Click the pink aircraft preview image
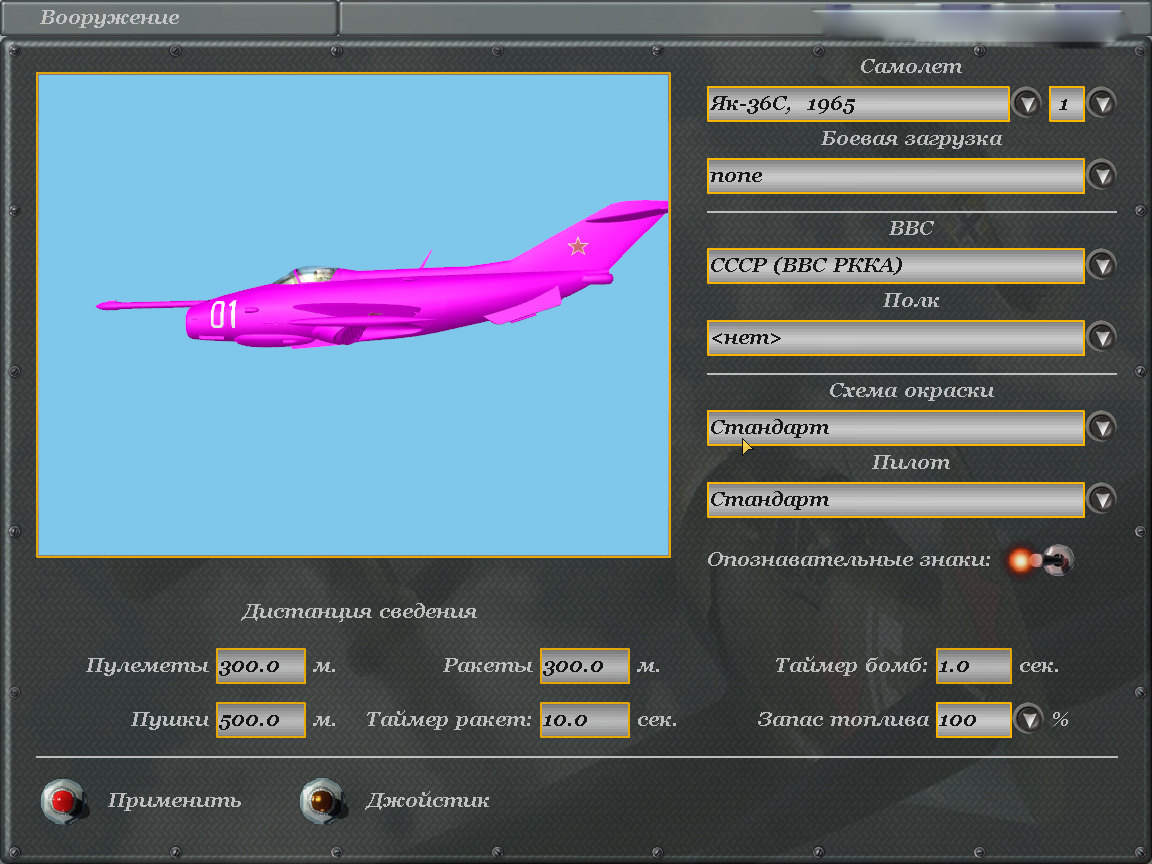The height and width of the screenshot is (864, 1152). [353, 314]
